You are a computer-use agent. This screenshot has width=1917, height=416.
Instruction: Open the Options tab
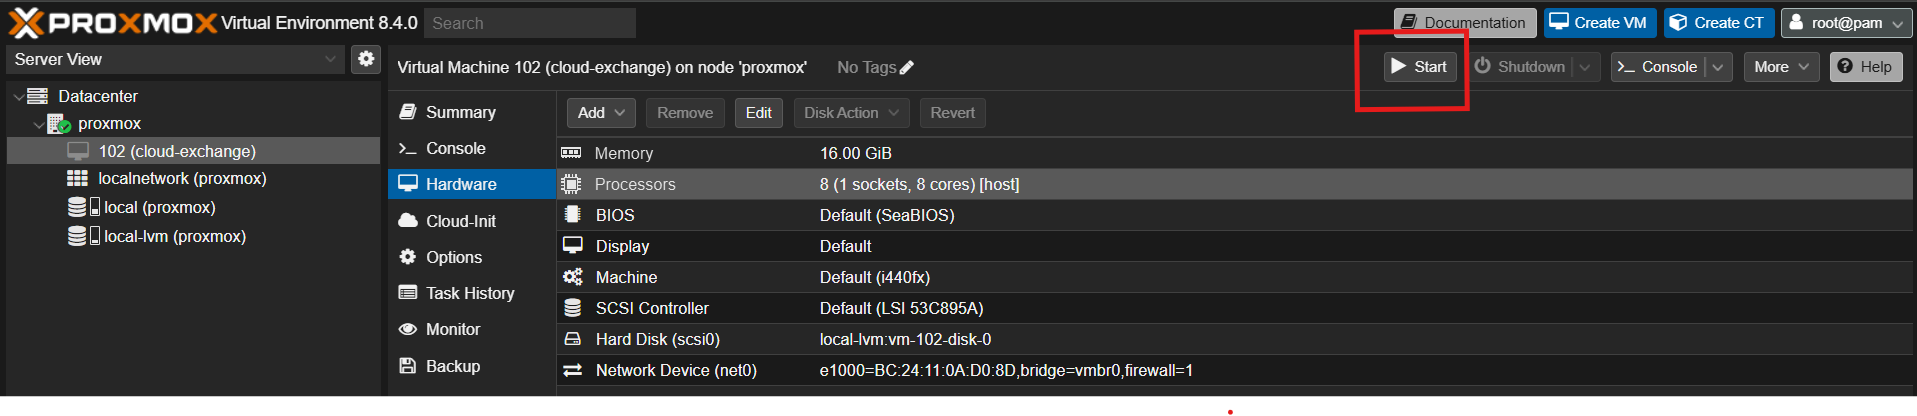point(471,257)
